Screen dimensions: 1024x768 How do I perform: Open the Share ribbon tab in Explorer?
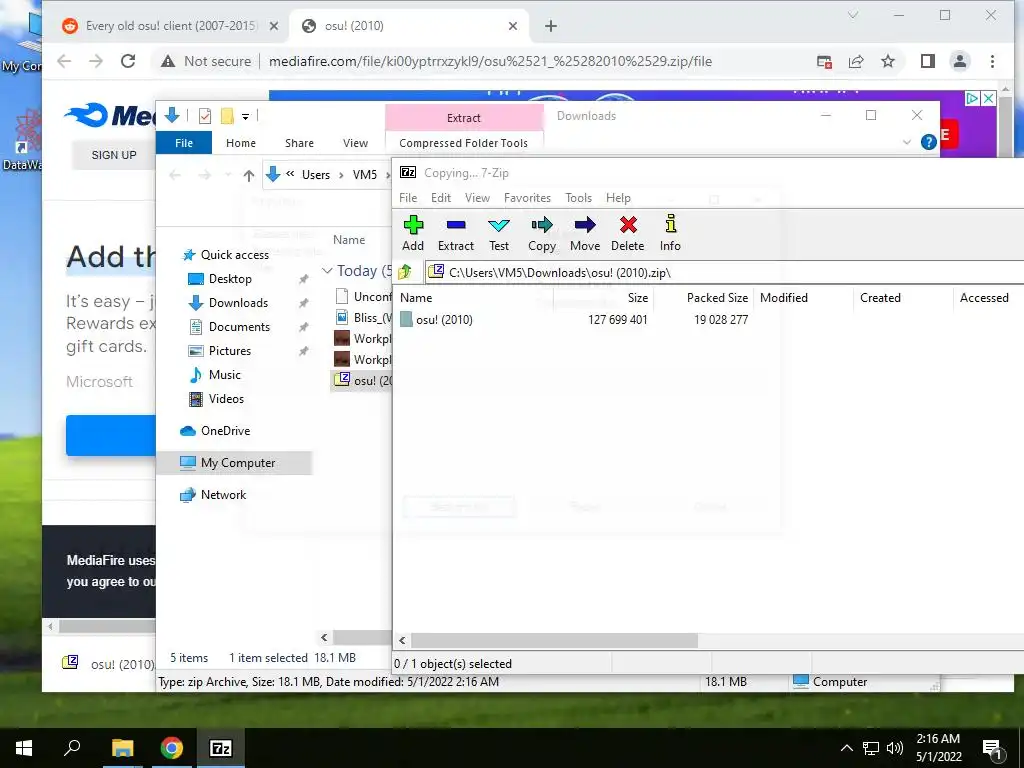coord(299,143)
